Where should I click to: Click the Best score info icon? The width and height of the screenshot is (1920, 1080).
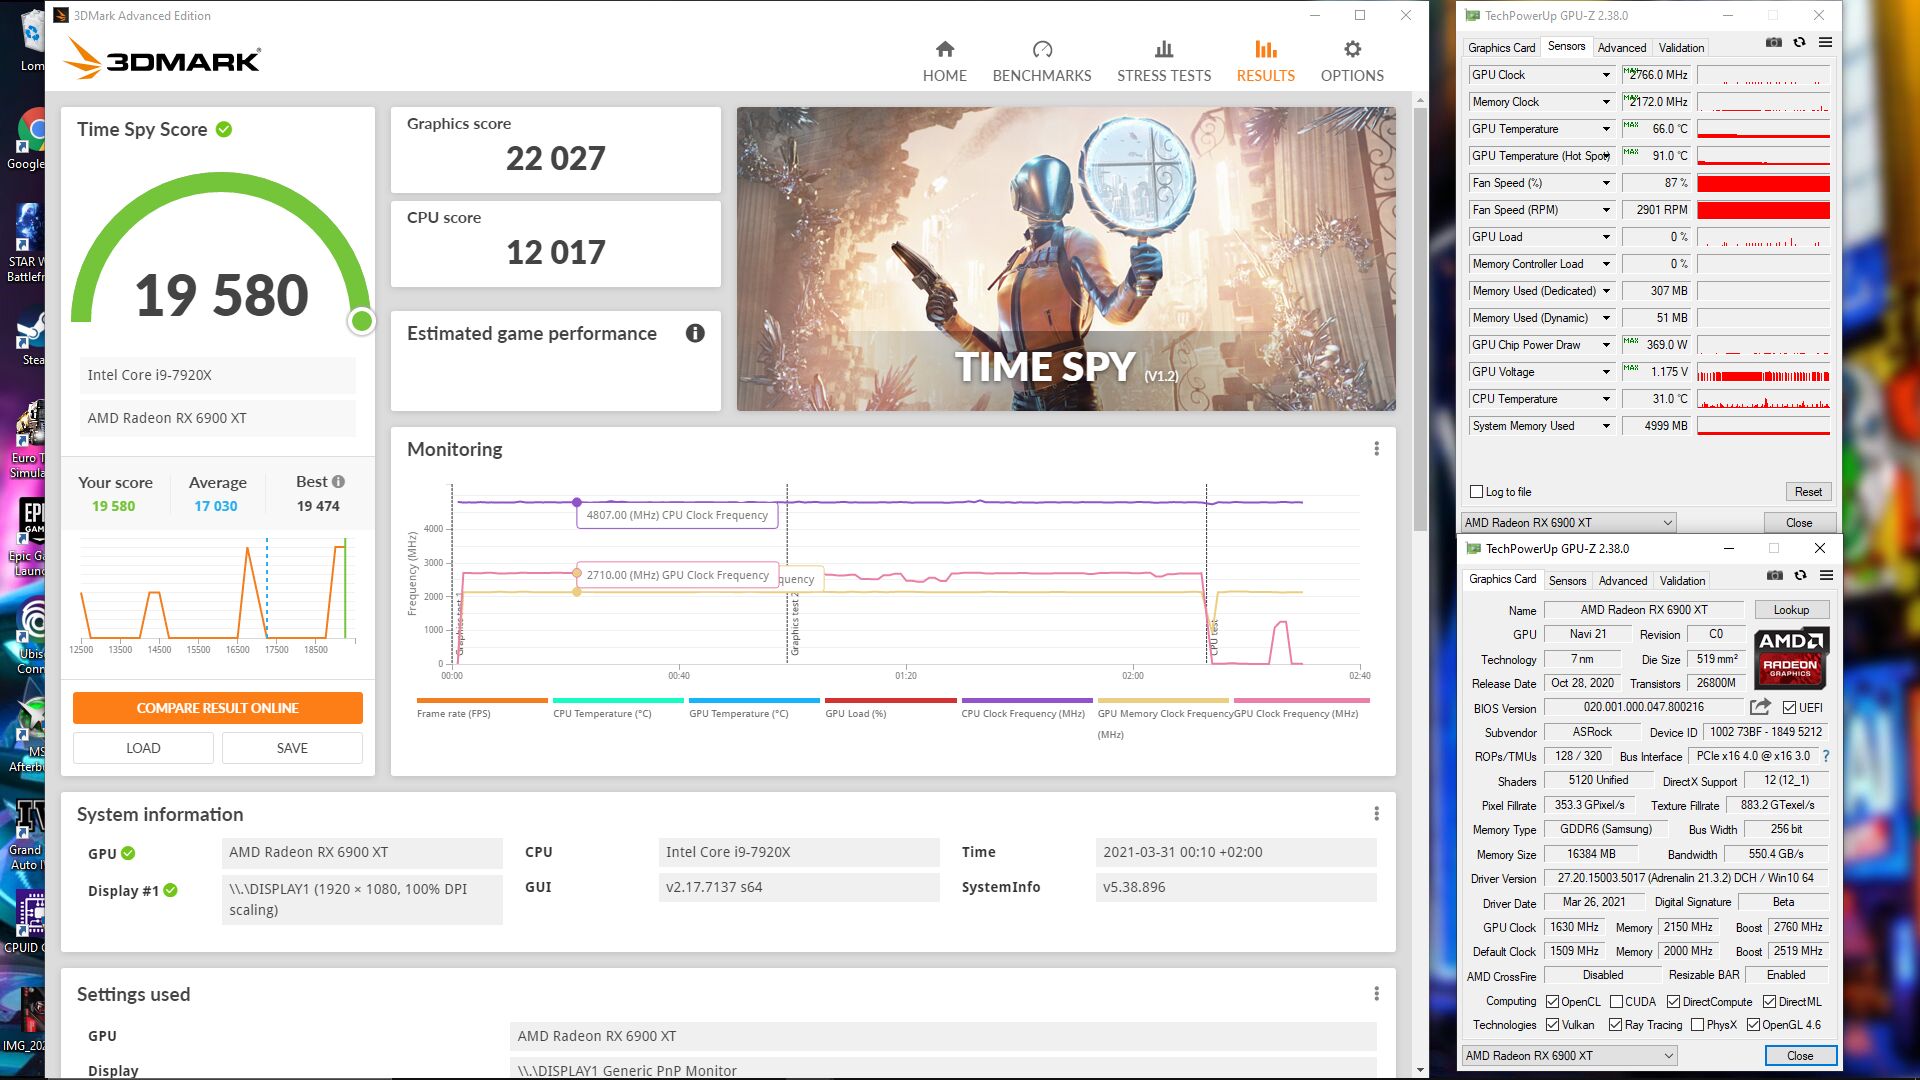338,481
